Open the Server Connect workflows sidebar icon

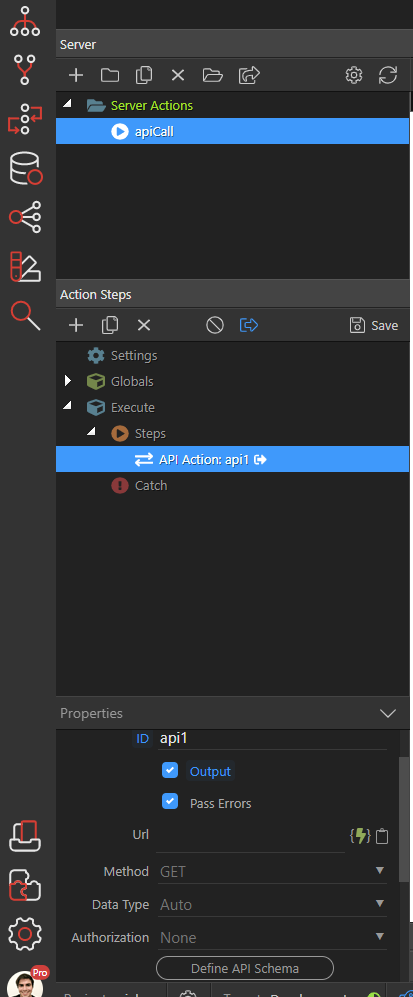pyautogui.click(x=25, y=118)
